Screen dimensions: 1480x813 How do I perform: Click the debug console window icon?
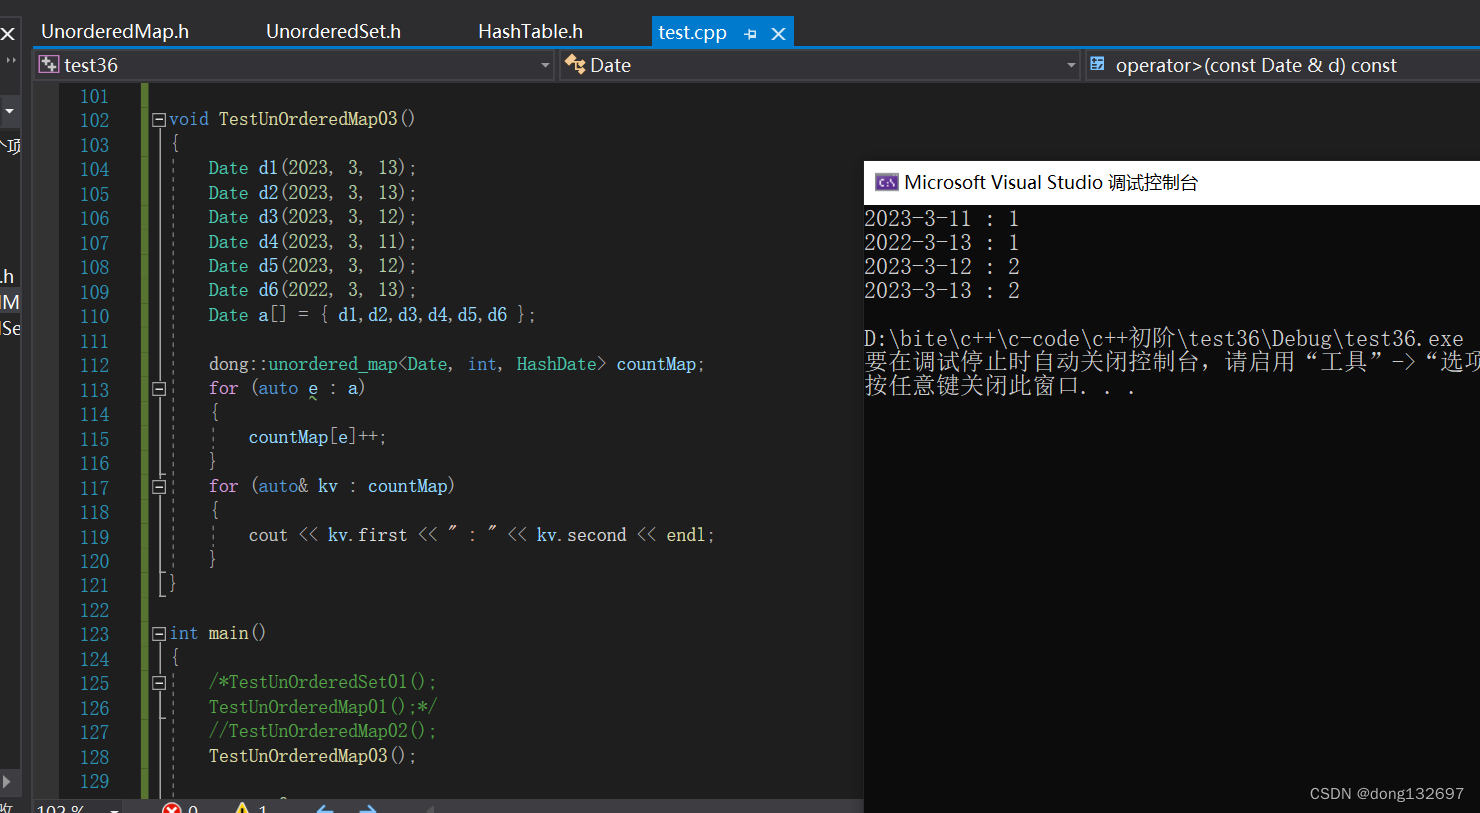pos(886,182)
